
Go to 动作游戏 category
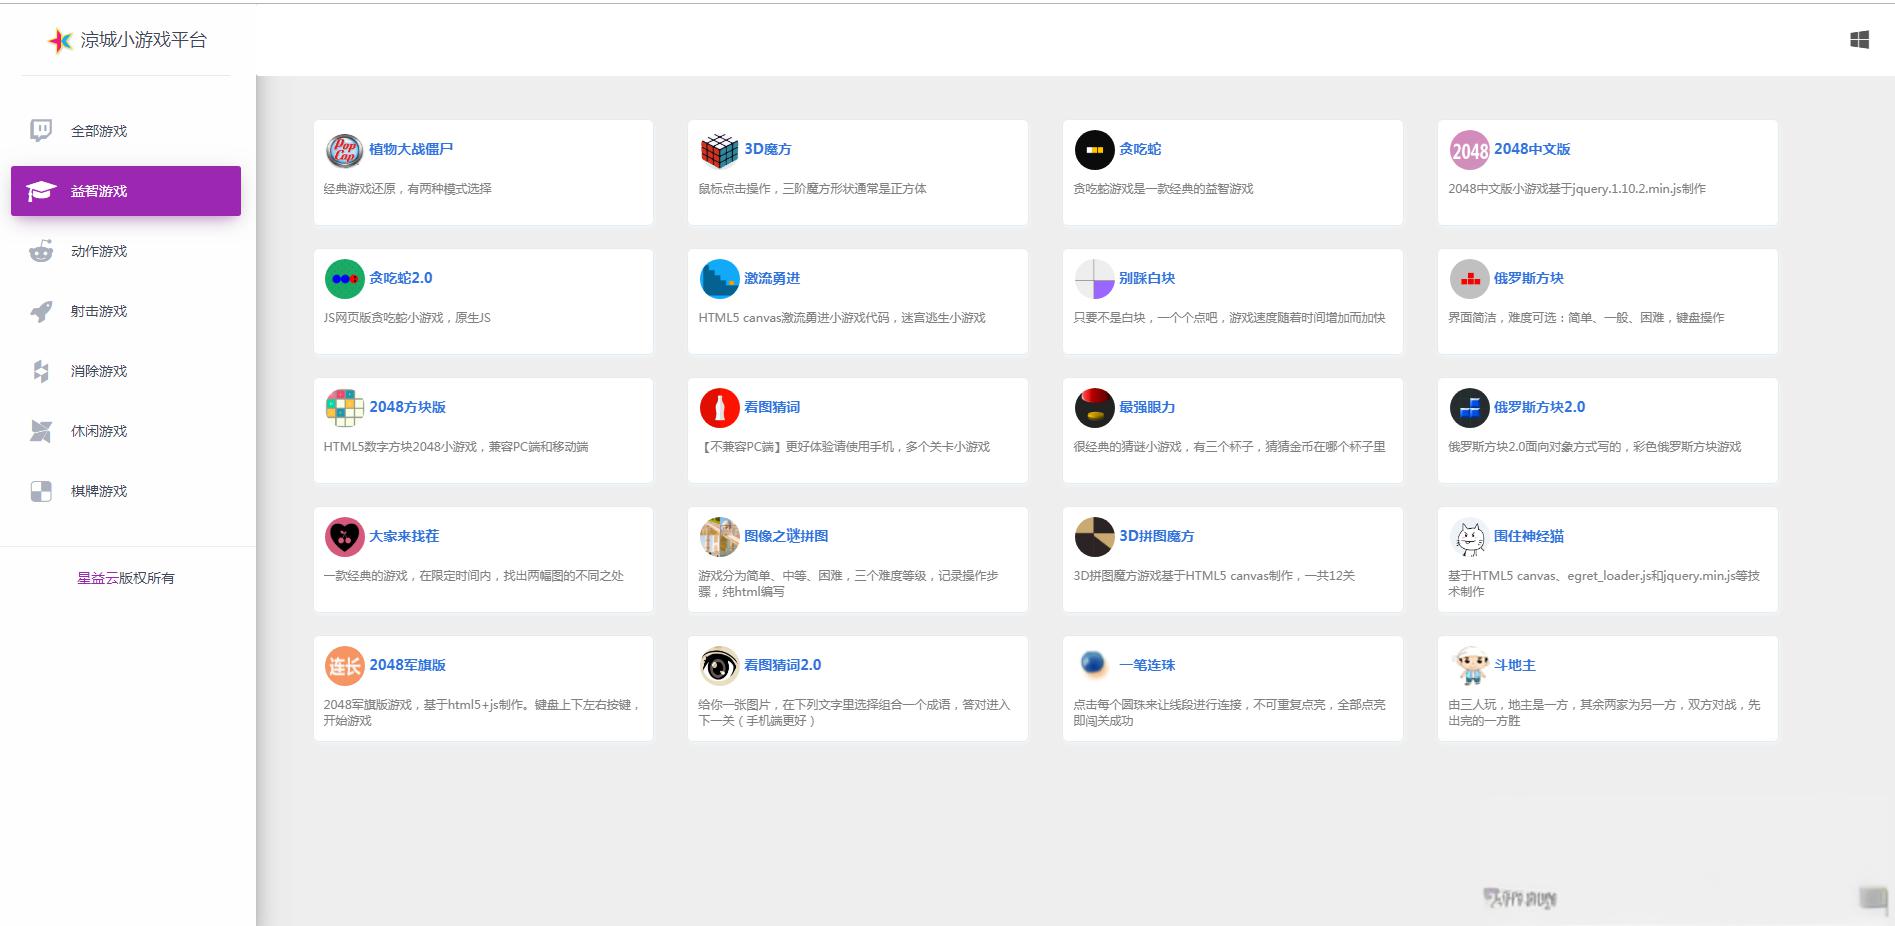[x=126, y=251]
